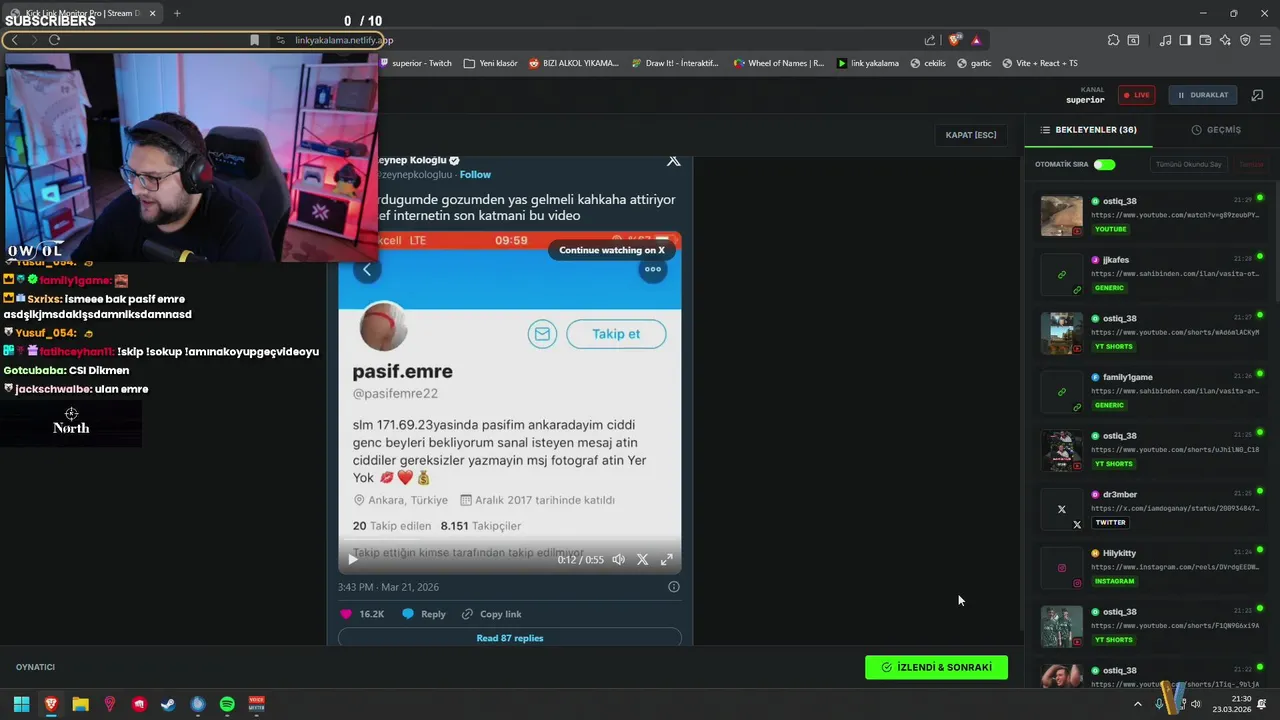Click the İzlendi & Sonraki button
The image size is (1280, 720).
click(936, 667)
